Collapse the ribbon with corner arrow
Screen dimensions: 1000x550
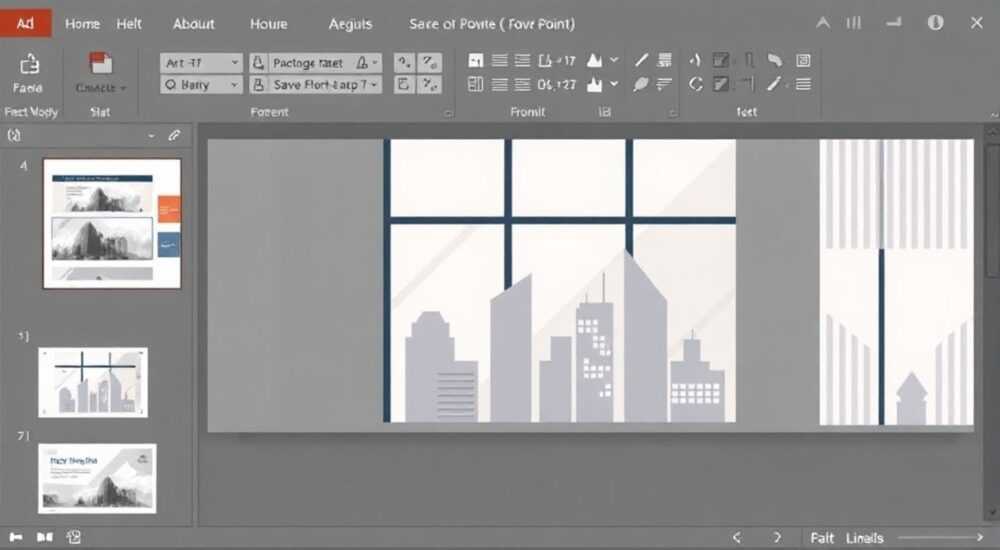click(x=994, y=114)
